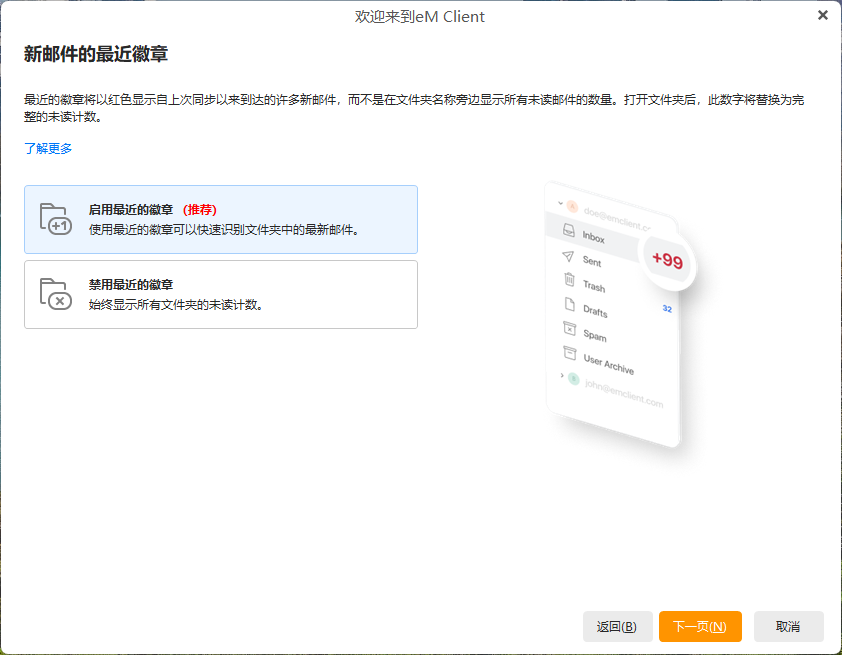
Task: Select the disable recent badges option
Action: tap(221, 294)
